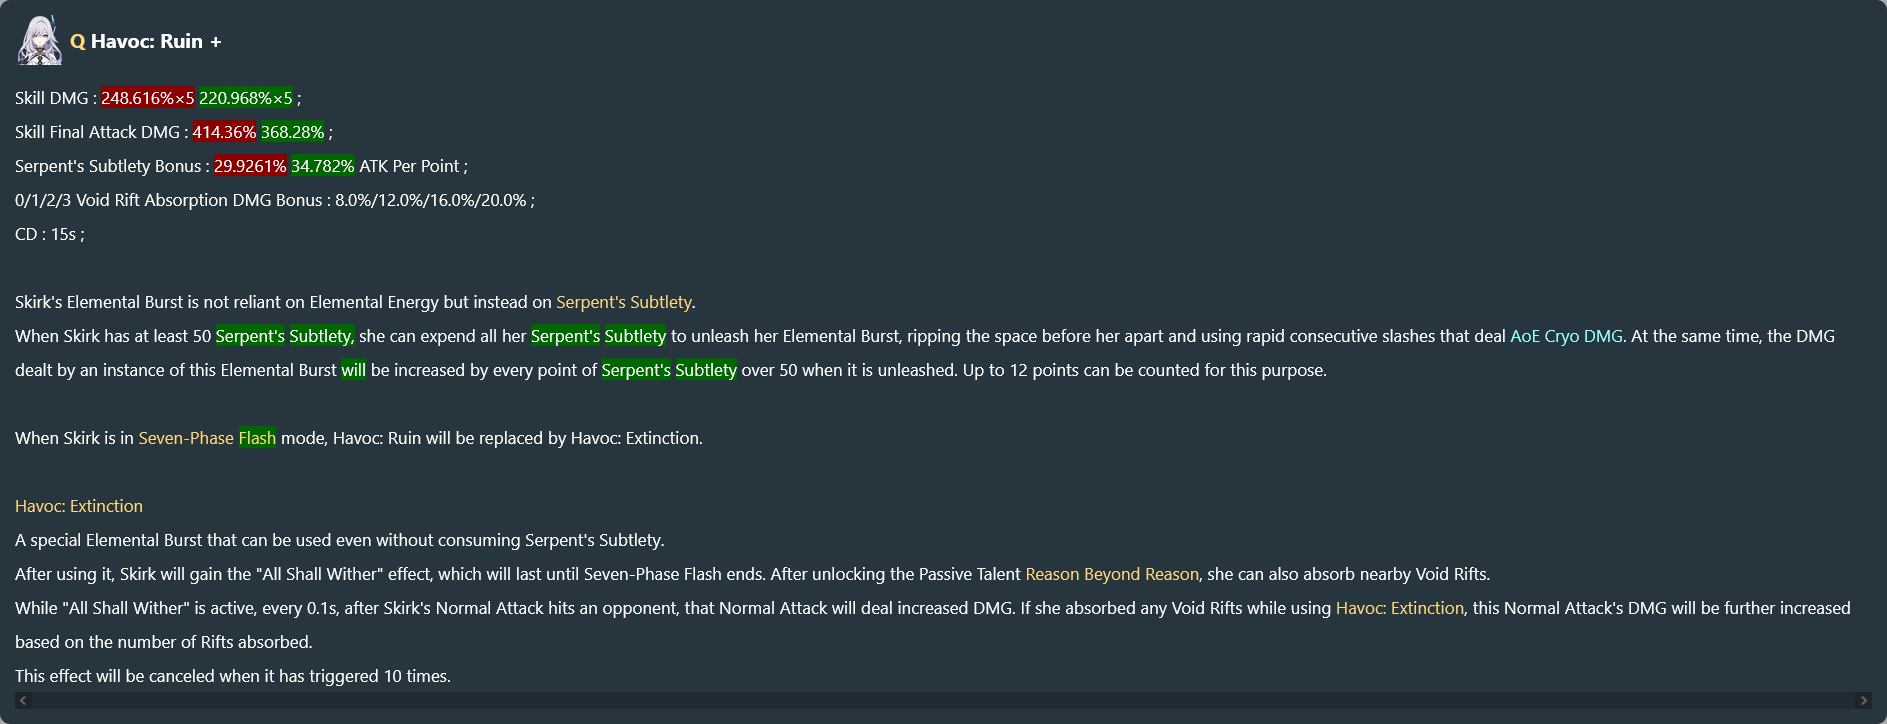This screenshot has height=724, width=1887.
Task: Select the red 414.36% final attack value
Action: (x=225, y=132)
